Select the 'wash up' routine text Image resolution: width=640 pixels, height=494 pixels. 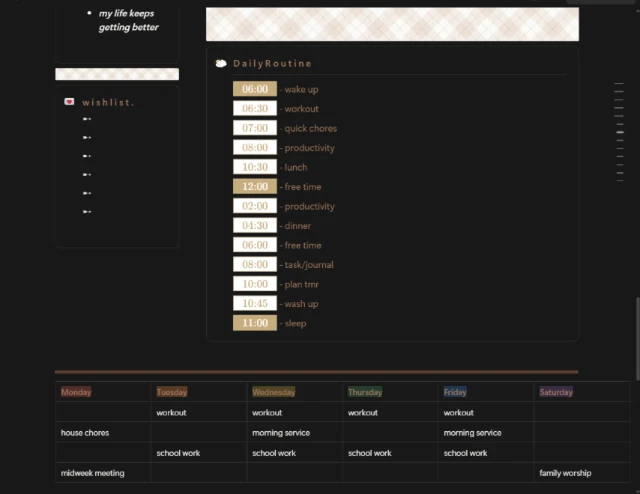(301, 304)
